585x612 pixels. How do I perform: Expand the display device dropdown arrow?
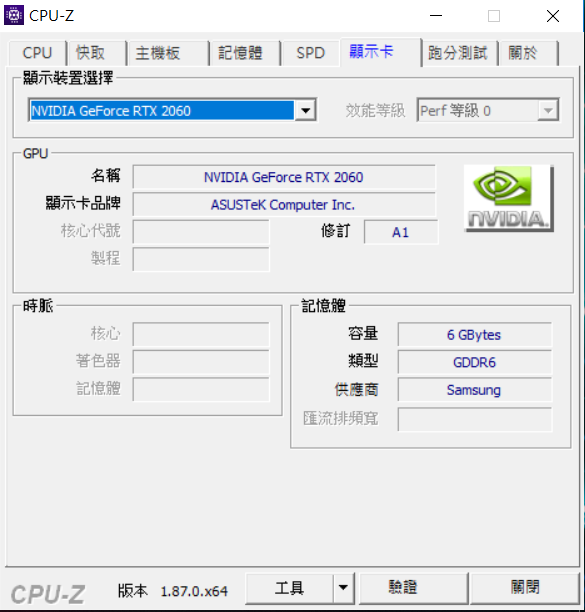click(x=306, y=110)
